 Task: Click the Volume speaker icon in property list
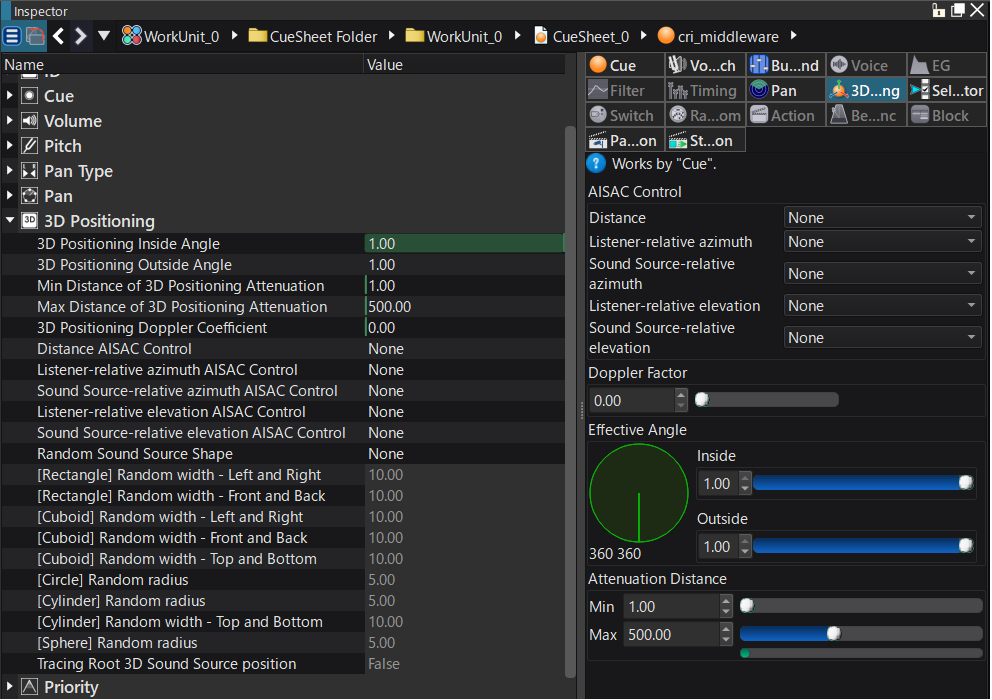point(29,121)
